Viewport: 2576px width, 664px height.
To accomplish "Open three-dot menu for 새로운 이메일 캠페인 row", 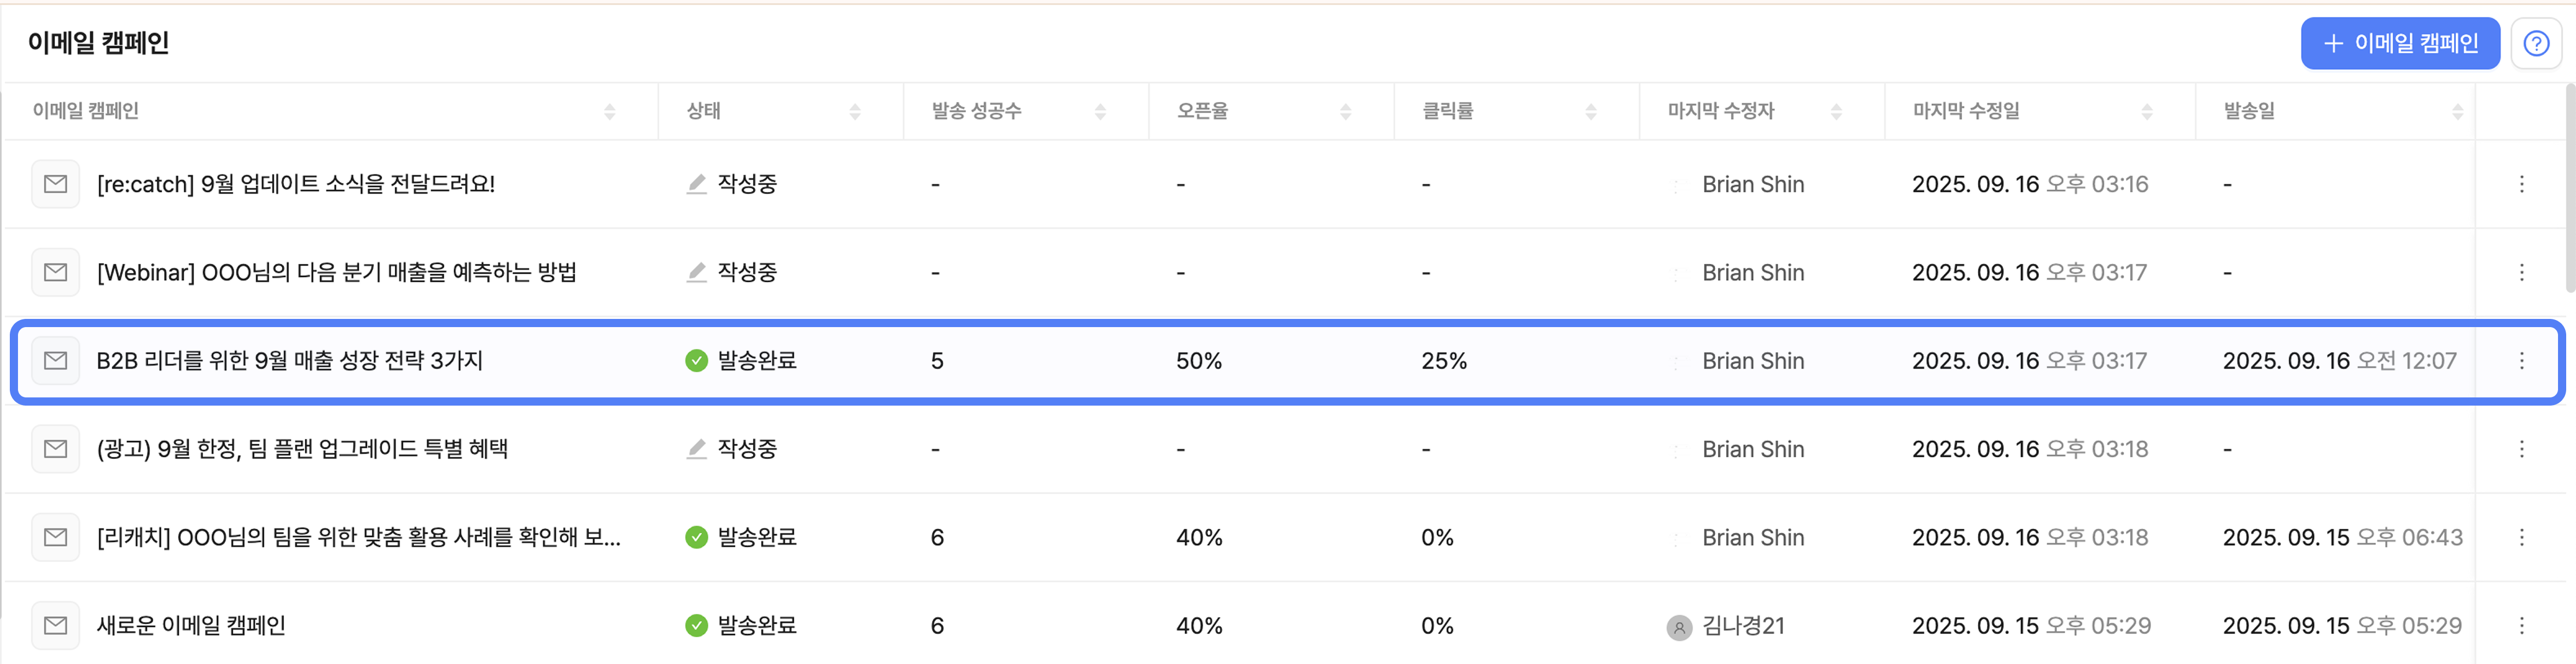I will click(2521, 626).
